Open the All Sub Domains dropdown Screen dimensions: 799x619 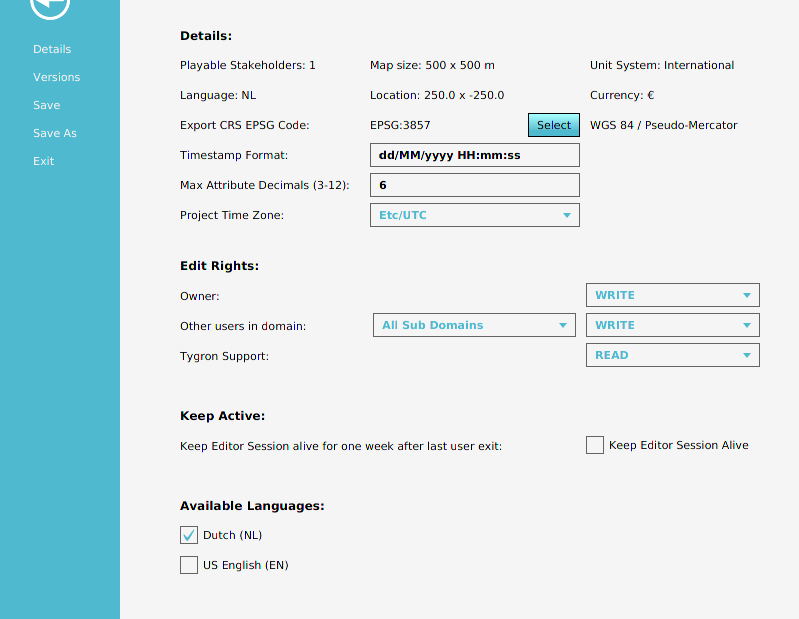473,325
